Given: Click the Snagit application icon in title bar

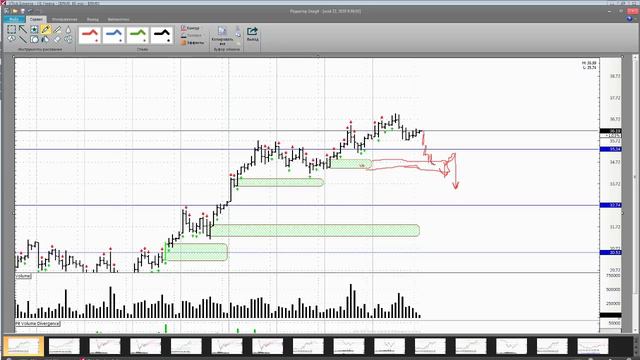Looking at the screenshot, I should click(x=8, y=11).
